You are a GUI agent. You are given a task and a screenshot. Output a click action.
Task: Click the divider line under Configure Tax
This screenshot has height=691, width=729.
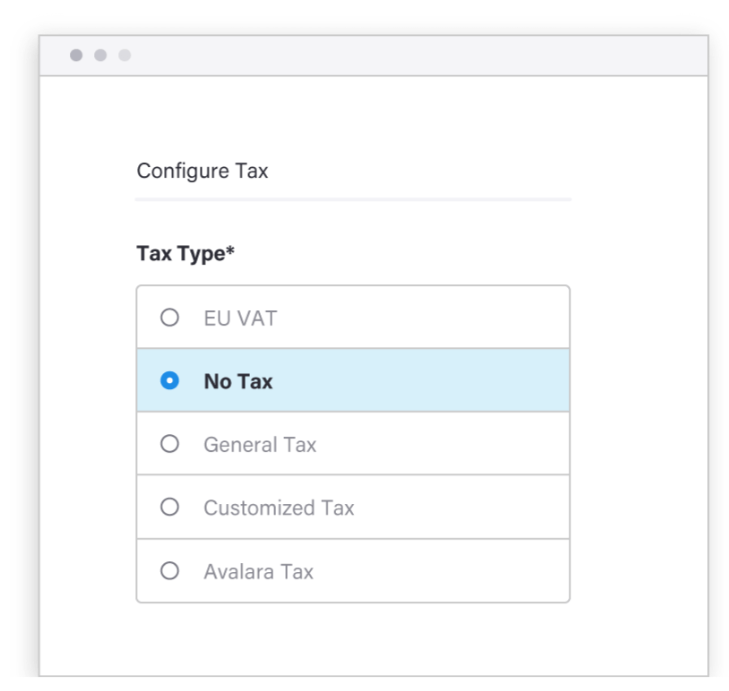tap(353, 199)
